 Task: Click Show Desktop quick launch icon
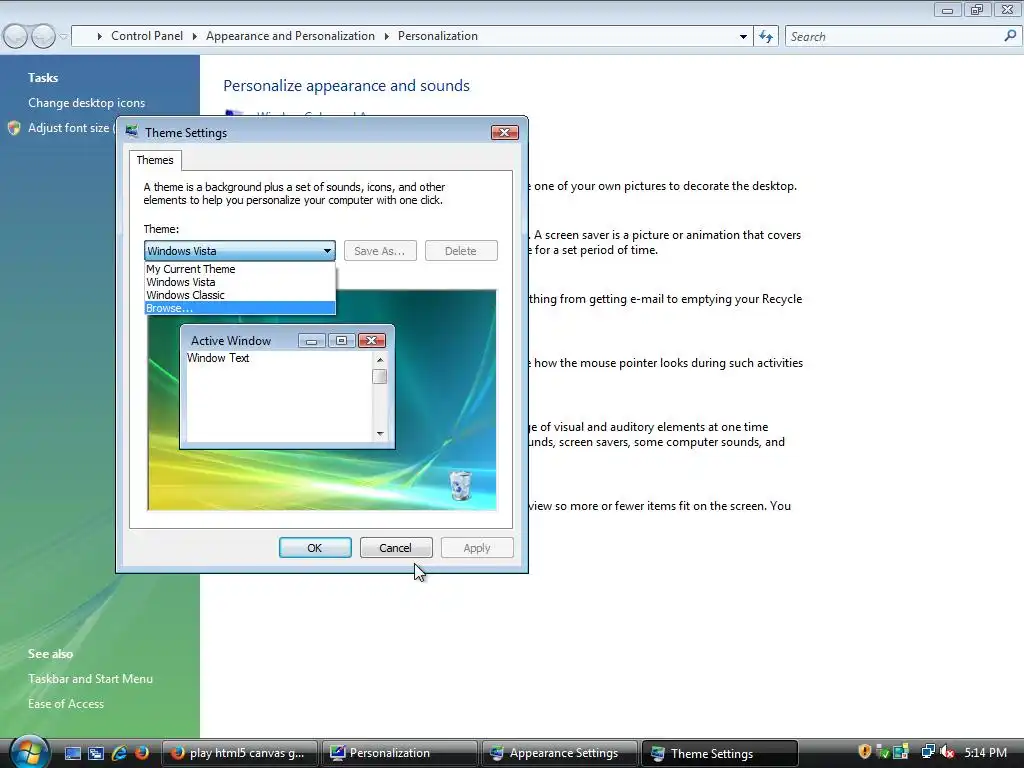pos(72,753)
